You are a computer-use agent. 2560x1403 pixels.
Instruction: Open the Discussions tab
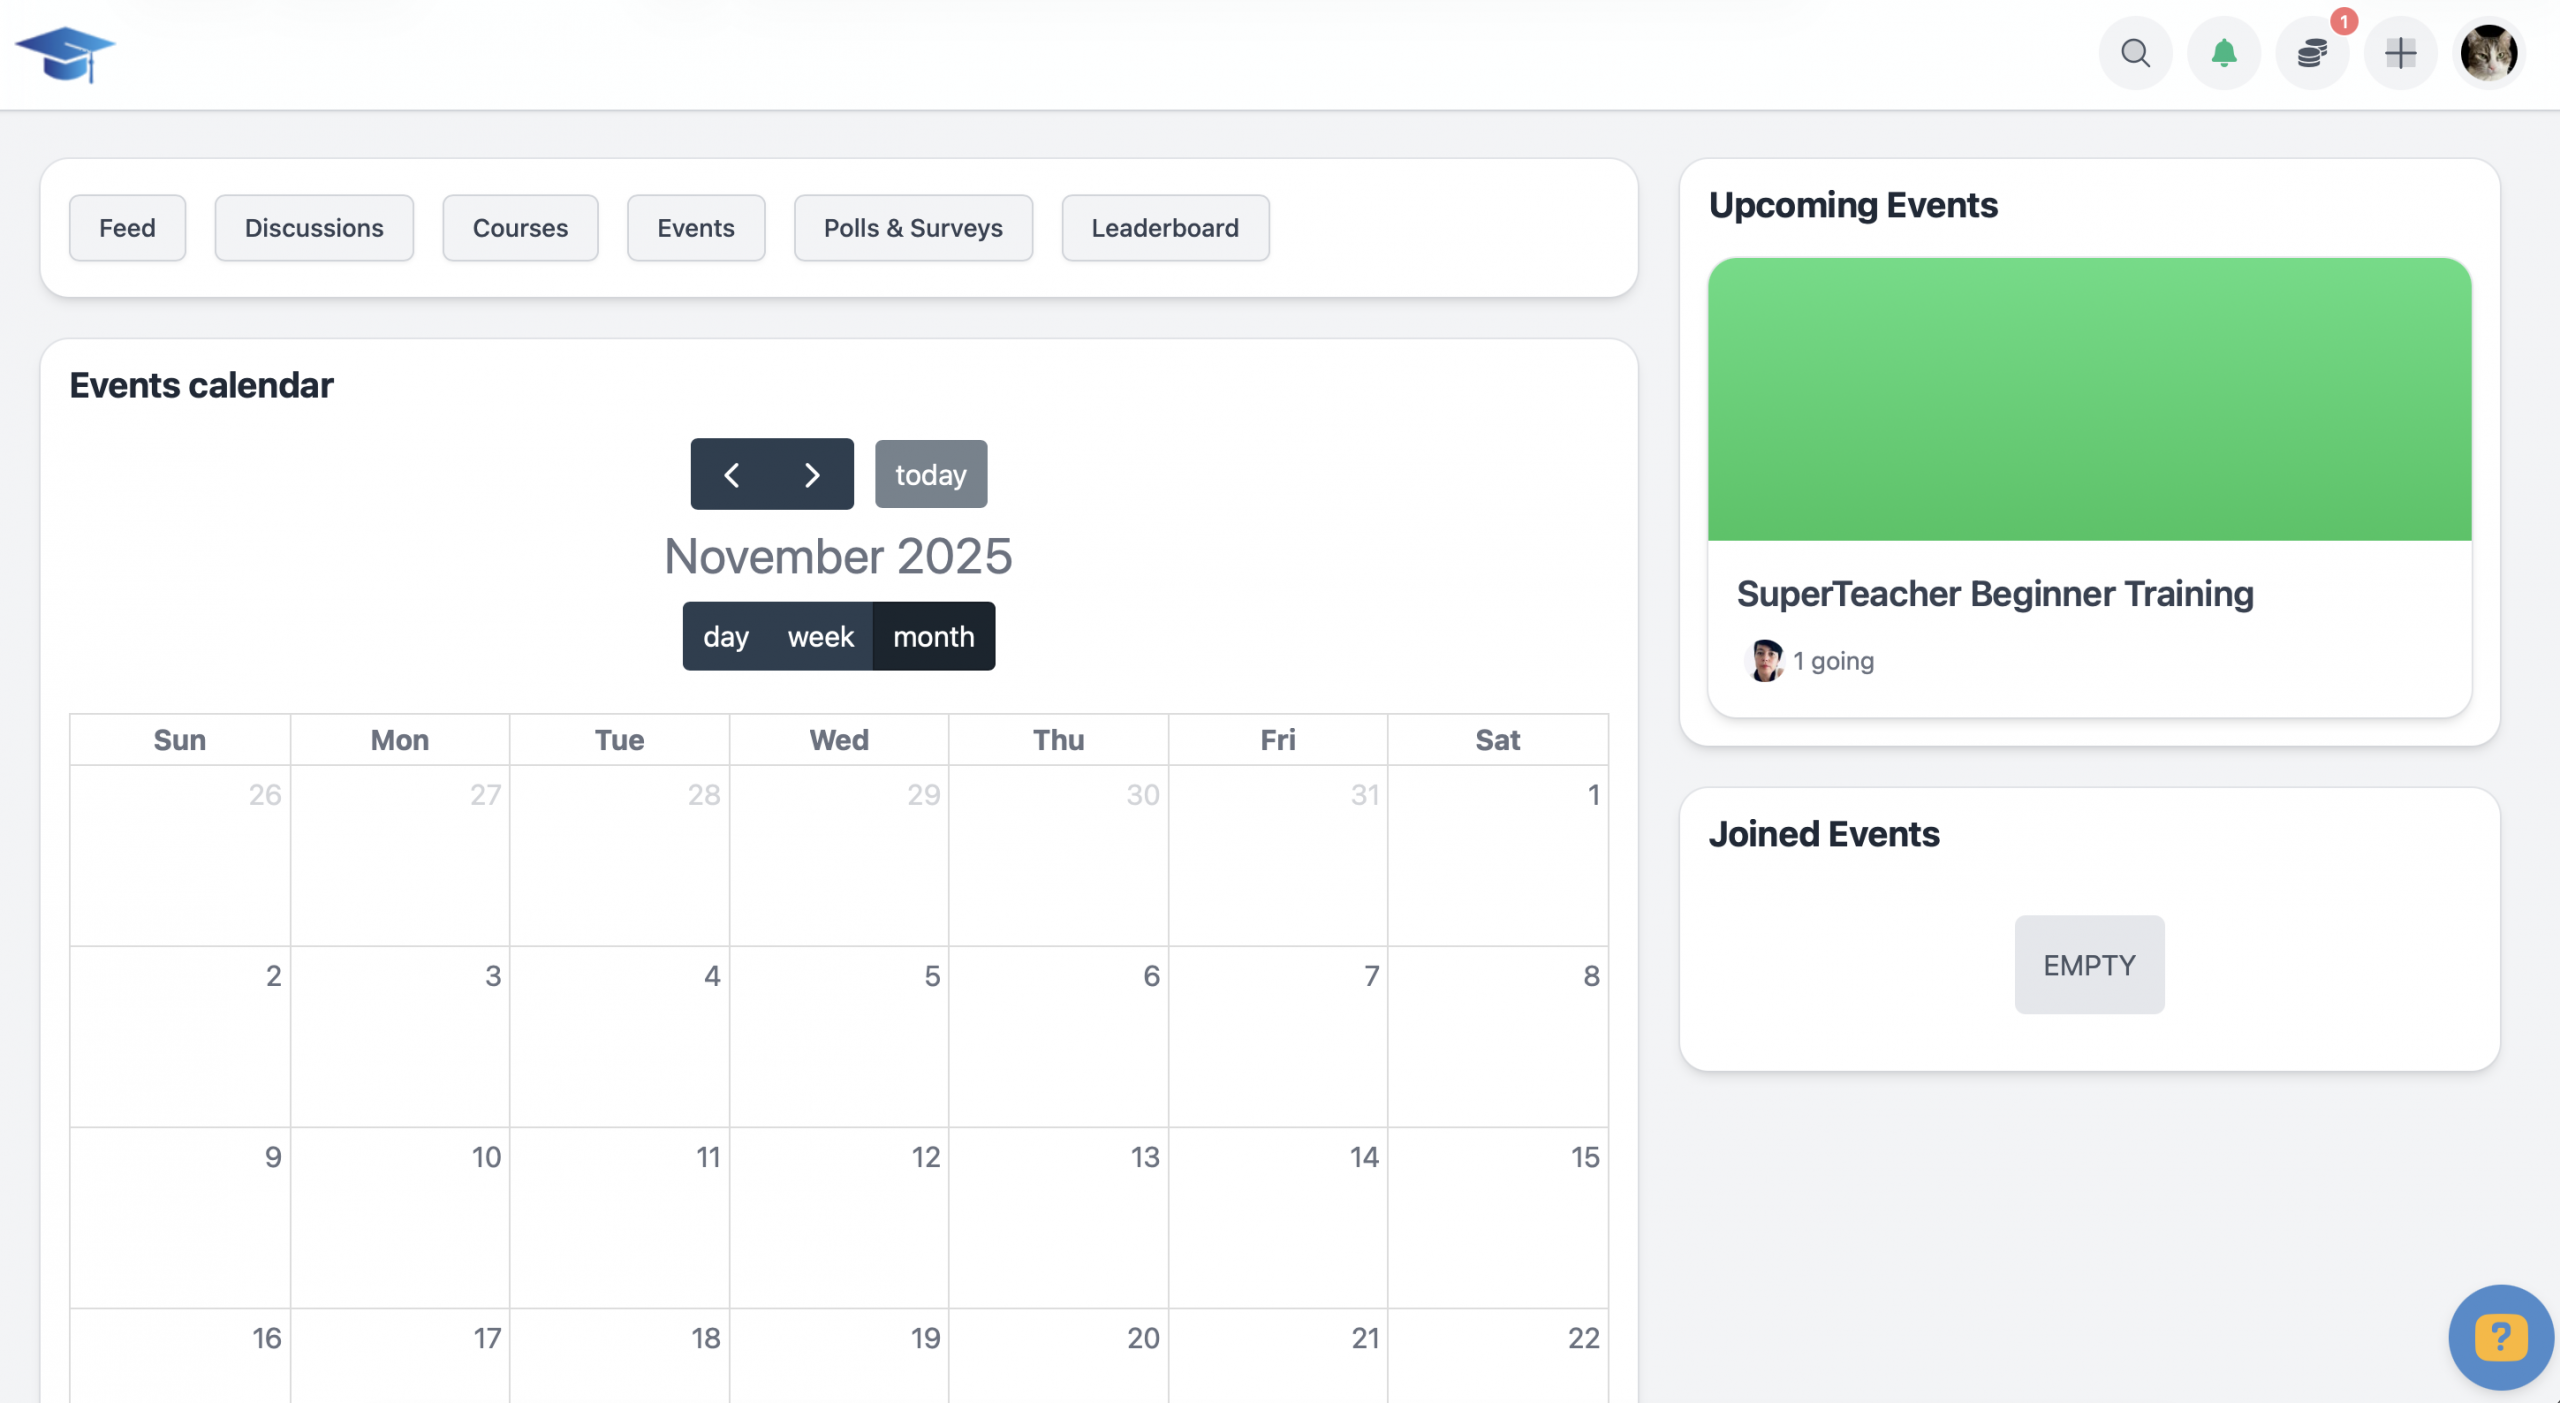coord(314,228)
